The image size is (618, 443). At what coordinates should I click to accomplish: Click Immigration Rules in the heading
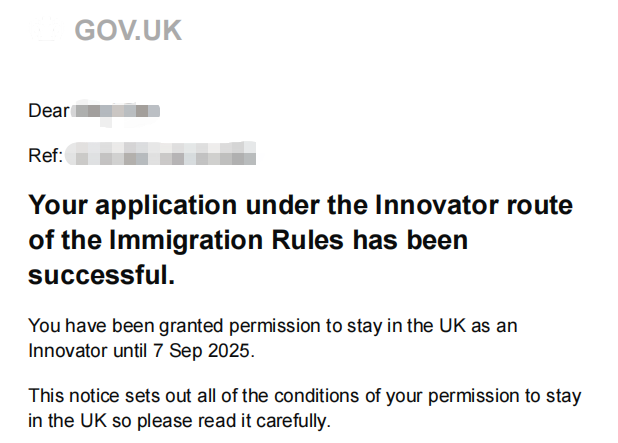[x=227, y=240]
